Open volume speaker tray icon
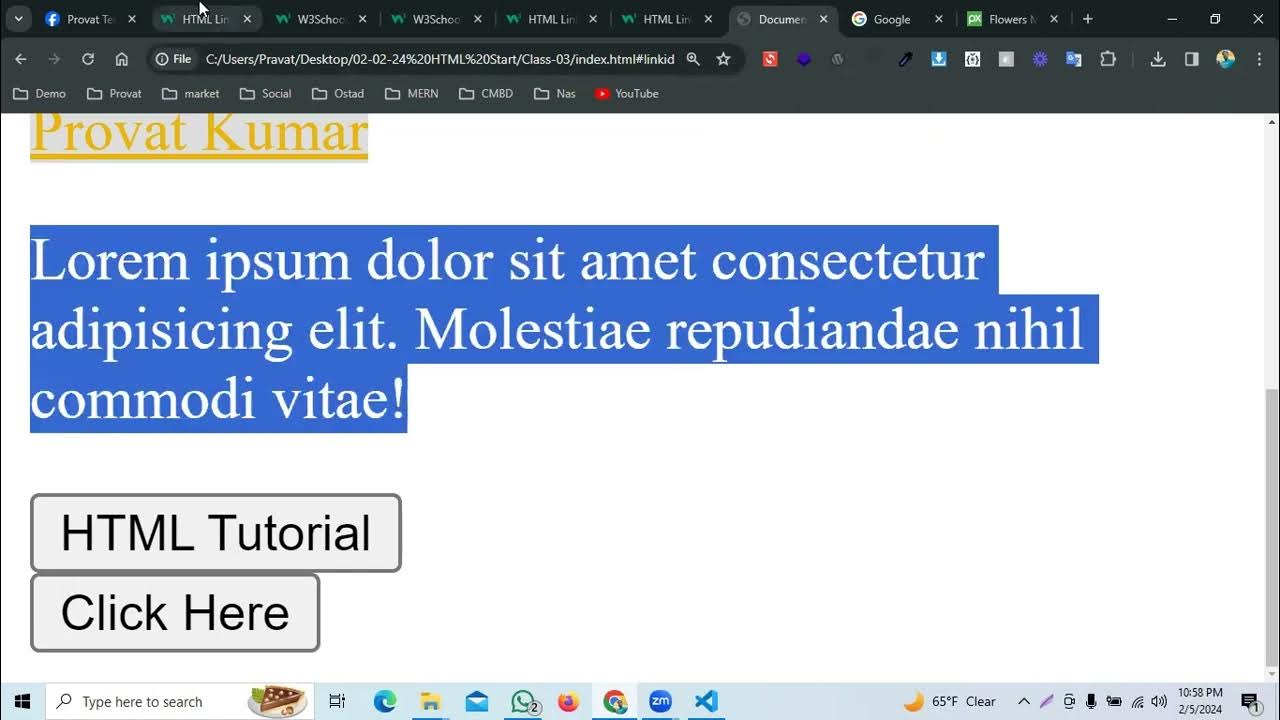Screen dimensions: 1280x720 (1159, 701)
